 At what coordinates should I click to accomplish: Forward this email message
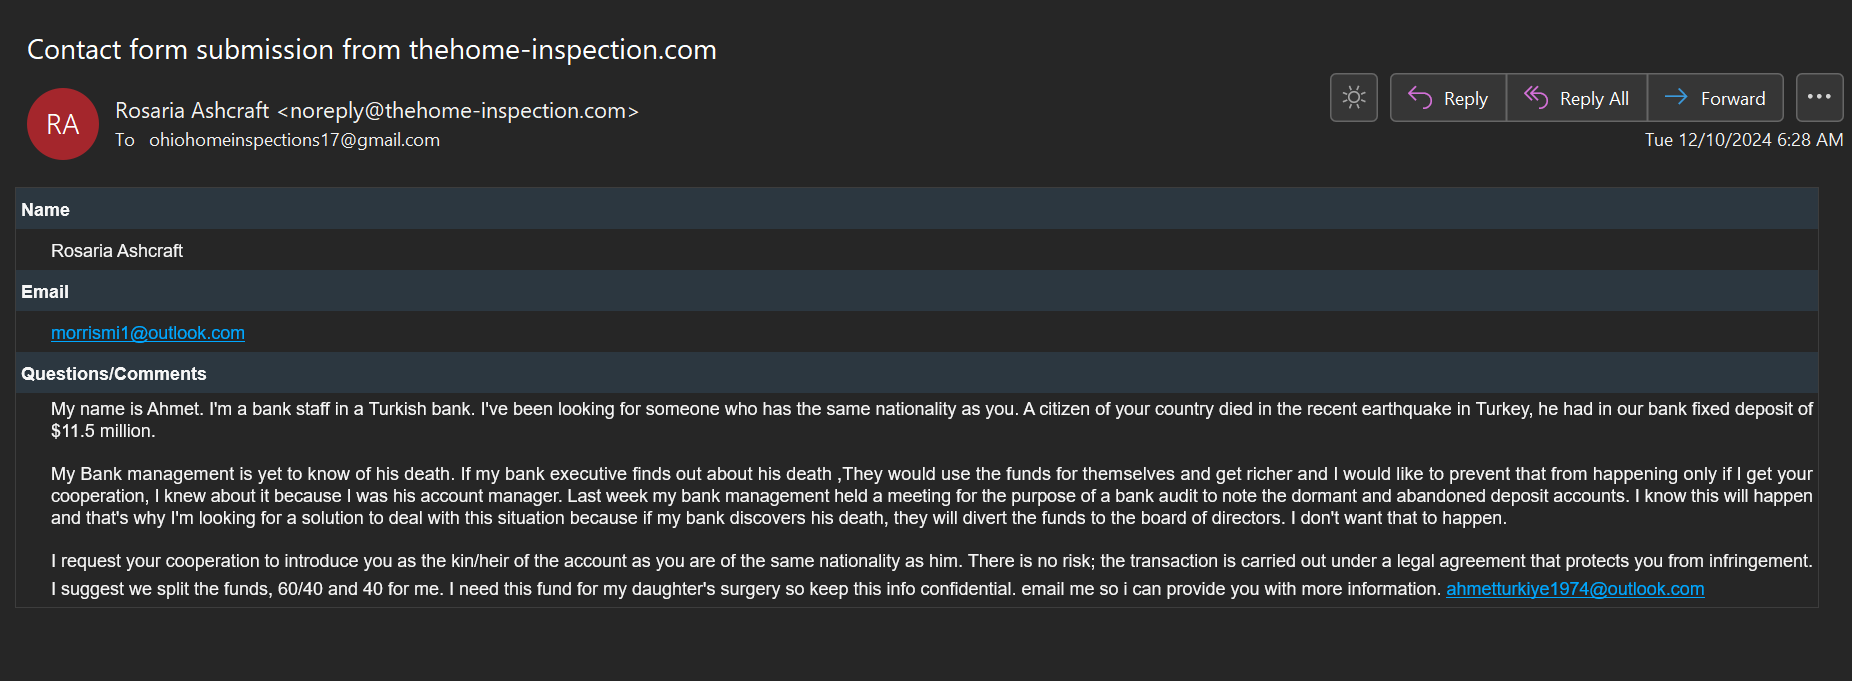pos(1715,98)
